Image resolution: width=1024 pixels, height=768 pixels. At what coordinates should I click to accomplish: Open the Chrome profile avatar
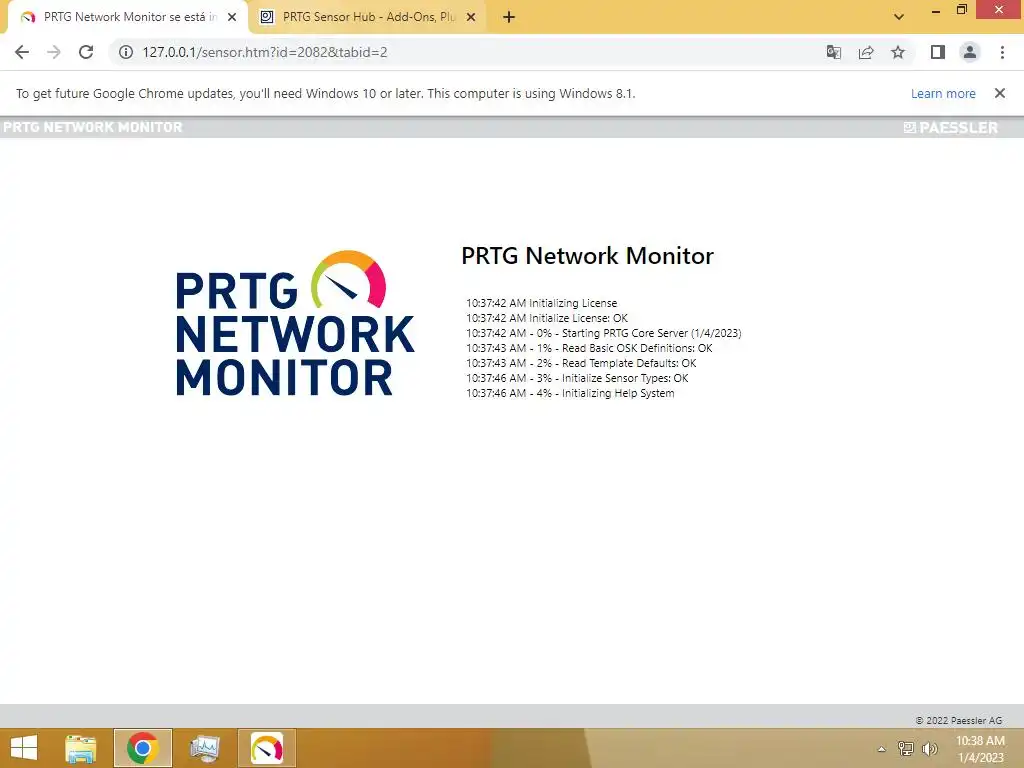coord(970,52)
